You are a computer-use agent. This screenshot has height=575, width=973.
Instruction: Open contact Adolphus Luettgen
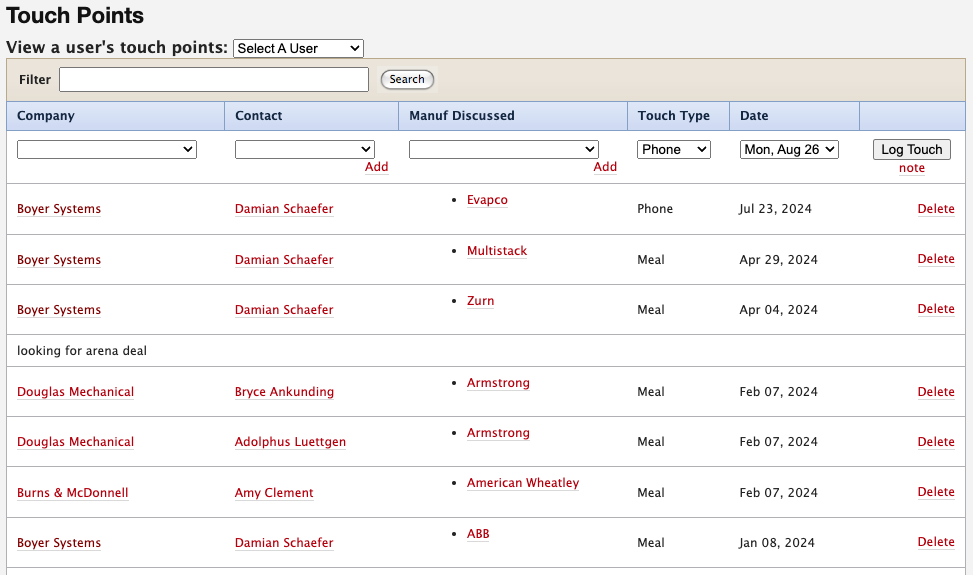(x=290, y=442)
